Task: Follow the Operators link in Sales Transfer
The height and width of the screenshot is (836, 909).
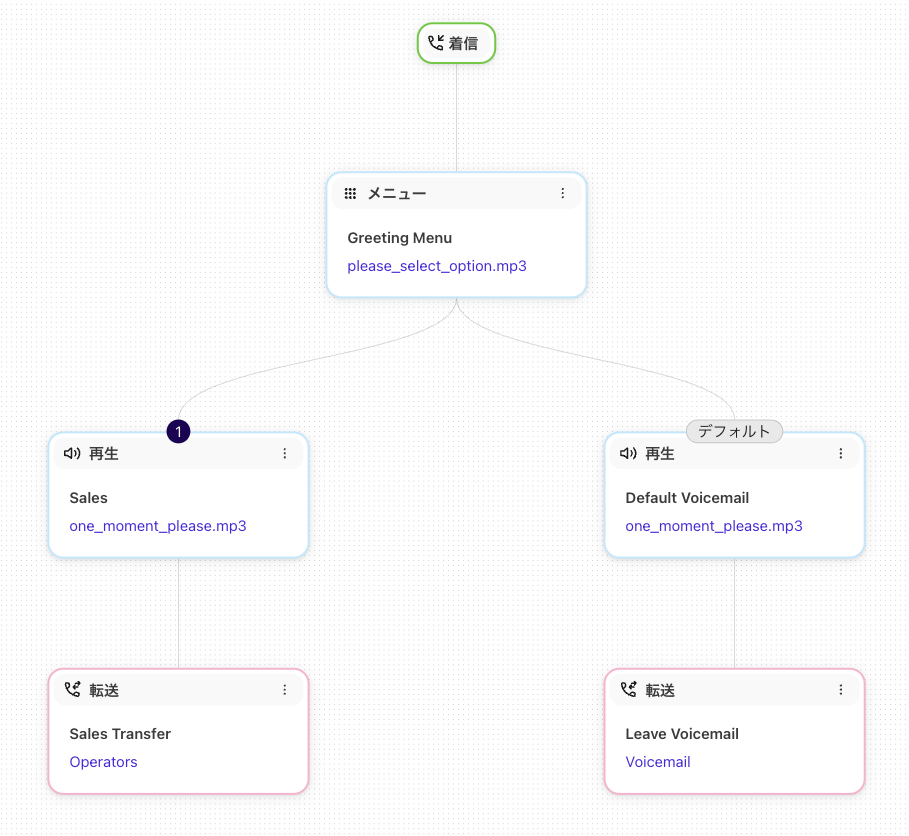Action: click(103, 762)
